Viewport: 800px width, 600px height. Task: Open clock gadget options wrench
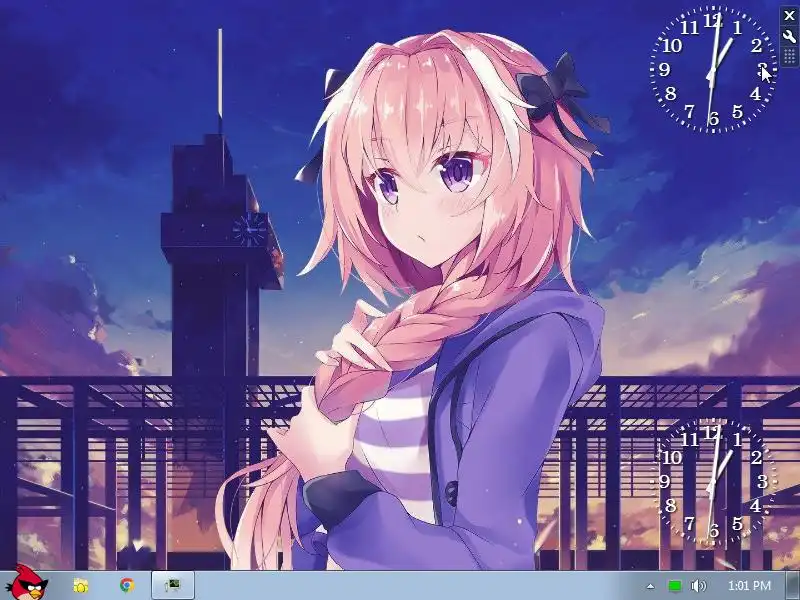[x=789, y=36]
